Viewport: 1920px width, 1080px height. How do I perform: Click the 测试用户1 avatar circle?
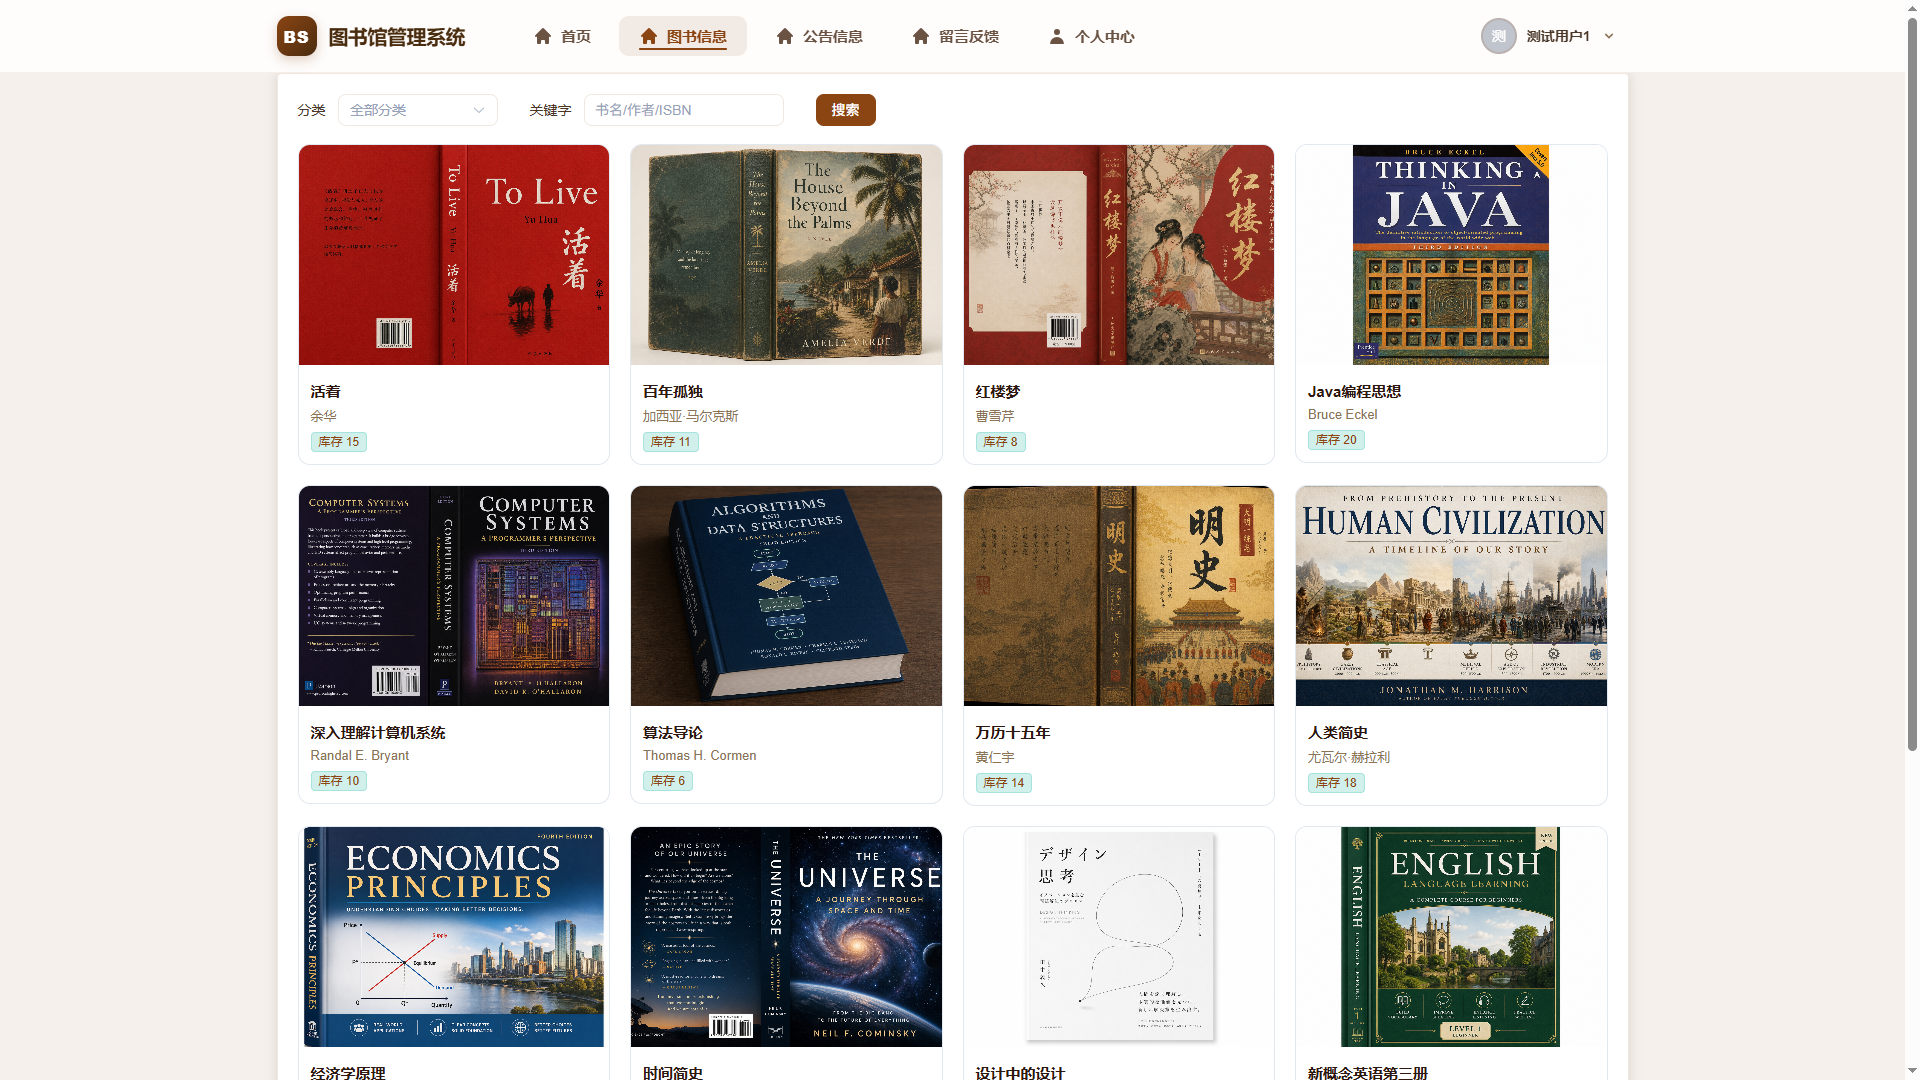point(1498,36)
